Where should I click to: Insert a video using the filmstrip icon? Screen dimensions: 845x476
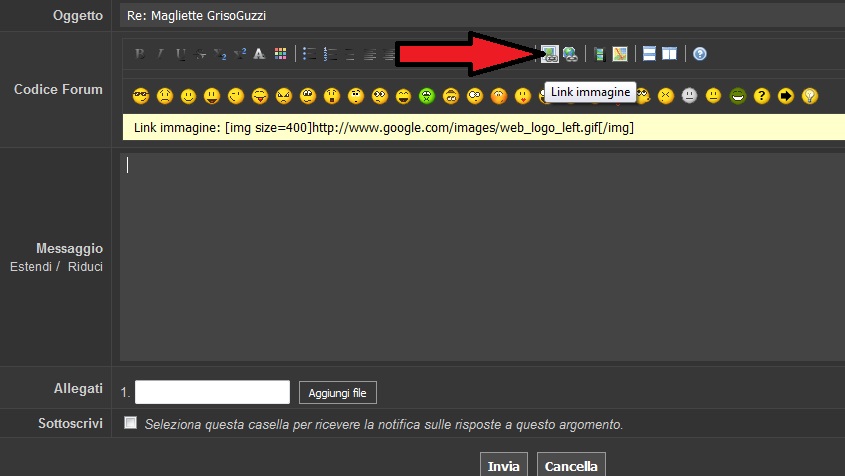pyautogui.click(x=599, y=54)
